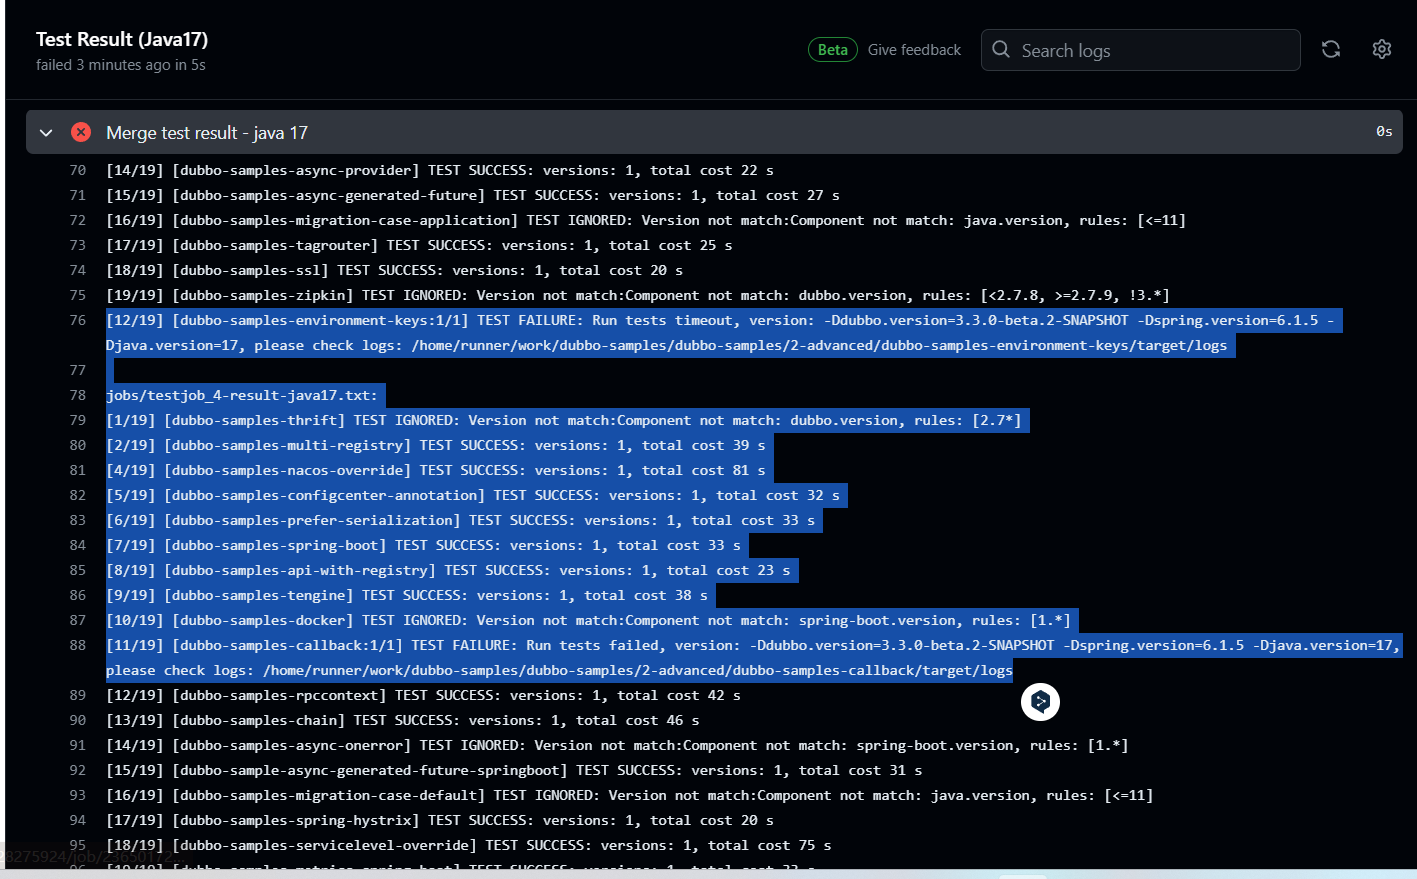Image resolution: width=1417 pixels, height=879 pixels.
Task: Click the green Beta badge
Action: click(x=832, y=50)
